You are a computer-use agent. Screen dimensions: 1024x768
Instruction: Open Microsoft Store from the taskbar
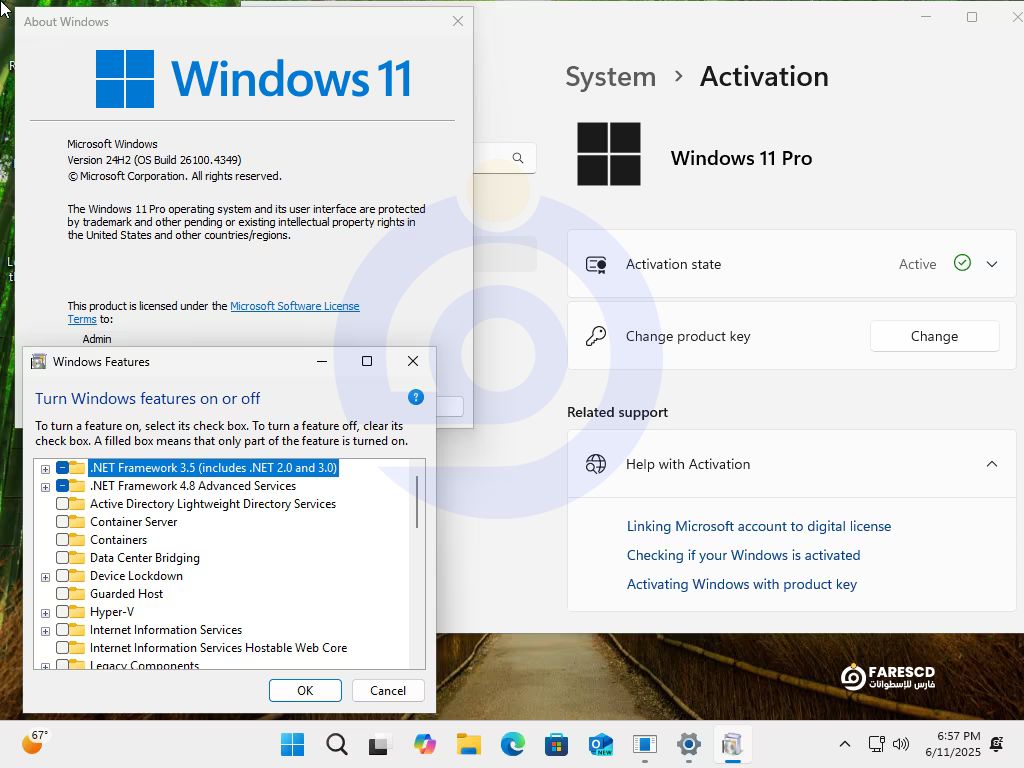click(556, 744)
